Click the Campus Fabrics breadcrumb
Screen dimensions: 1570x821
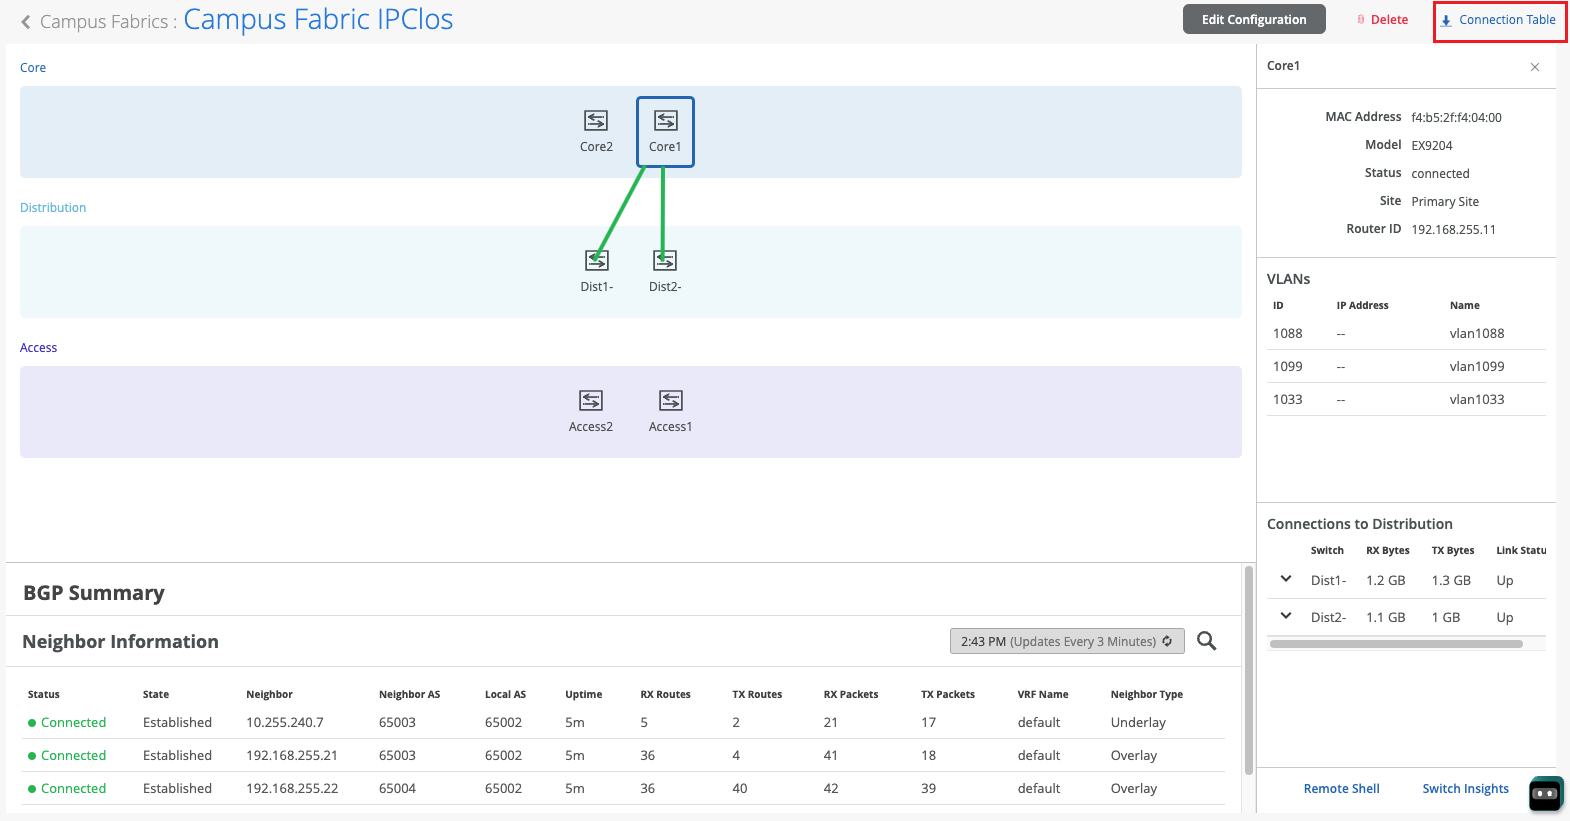pos(104,22)
